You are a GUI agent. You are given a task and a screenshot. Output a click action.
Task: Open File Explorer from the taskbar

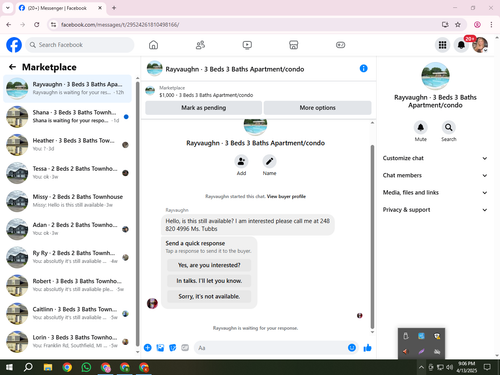coord(48,367)
